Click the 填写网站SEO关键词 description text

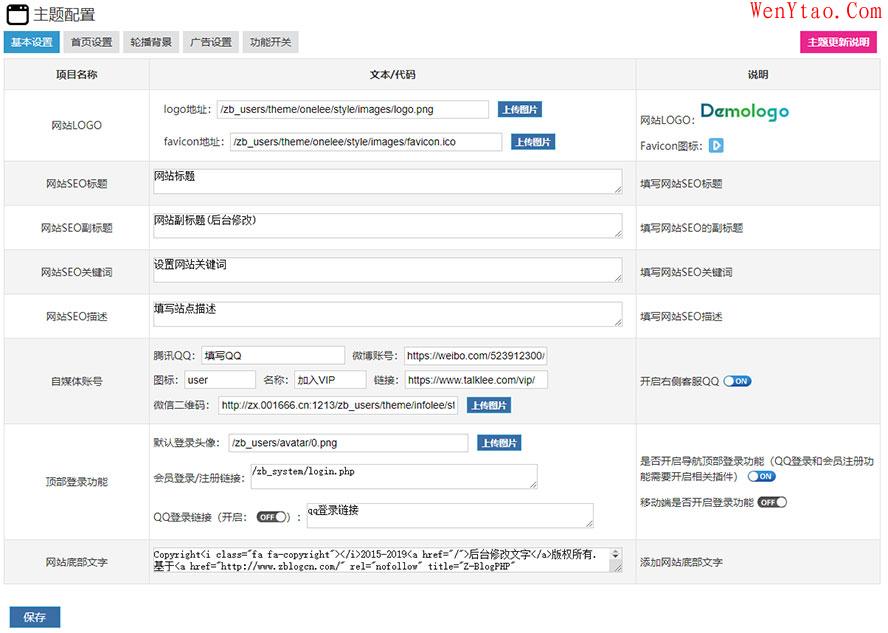click(686, 272)
